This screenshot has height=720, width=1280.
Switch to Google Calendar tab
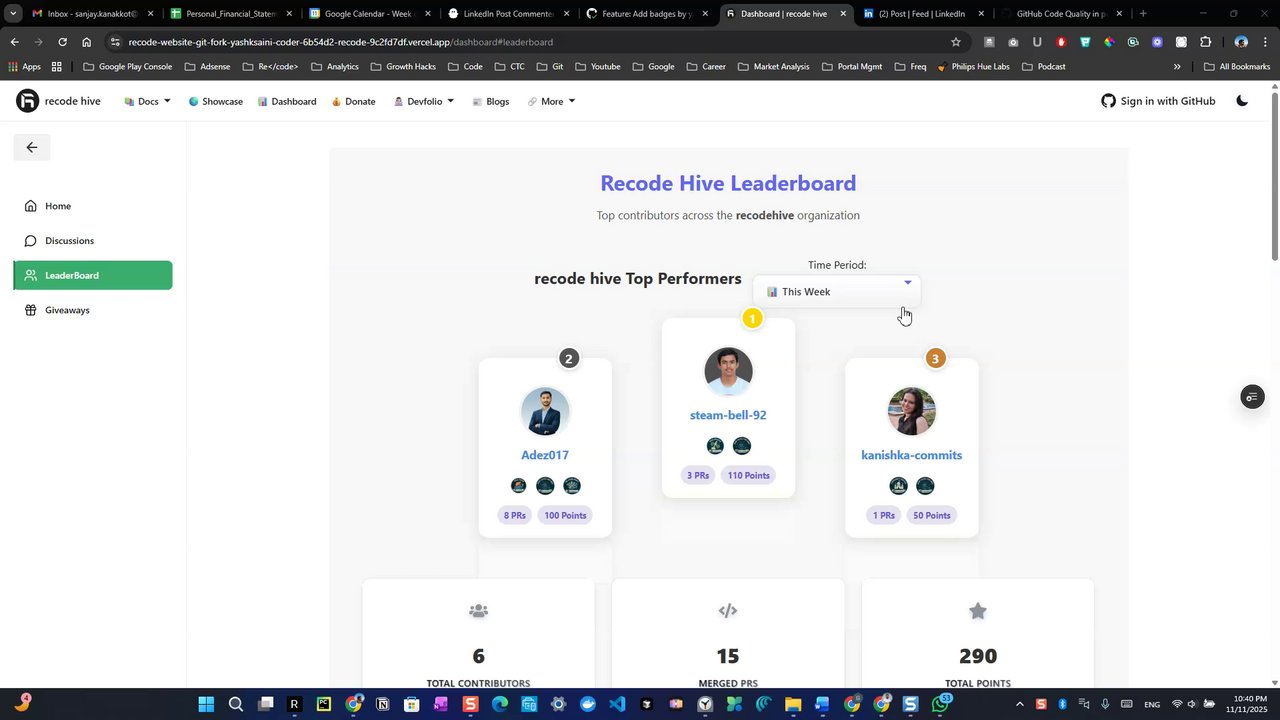(x=368, y=14)
